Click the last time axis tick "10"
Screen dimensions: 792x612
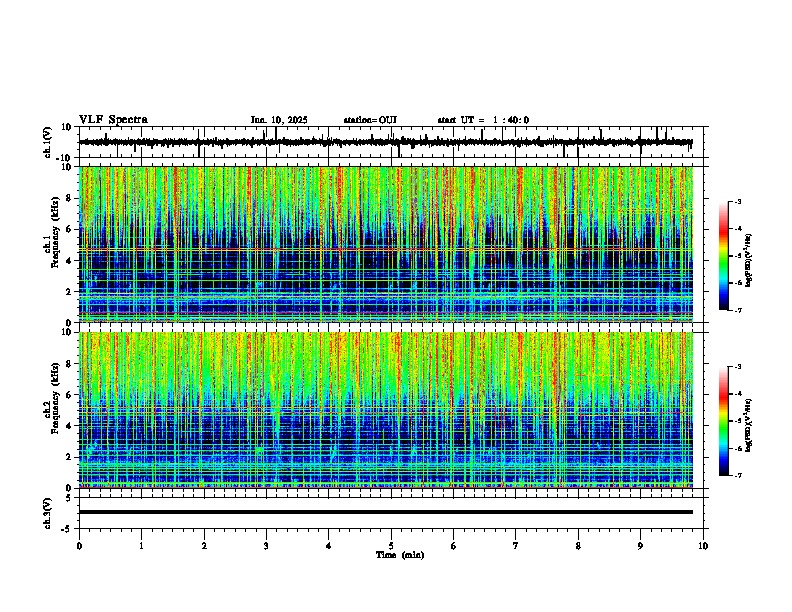[x=703, y=546]
